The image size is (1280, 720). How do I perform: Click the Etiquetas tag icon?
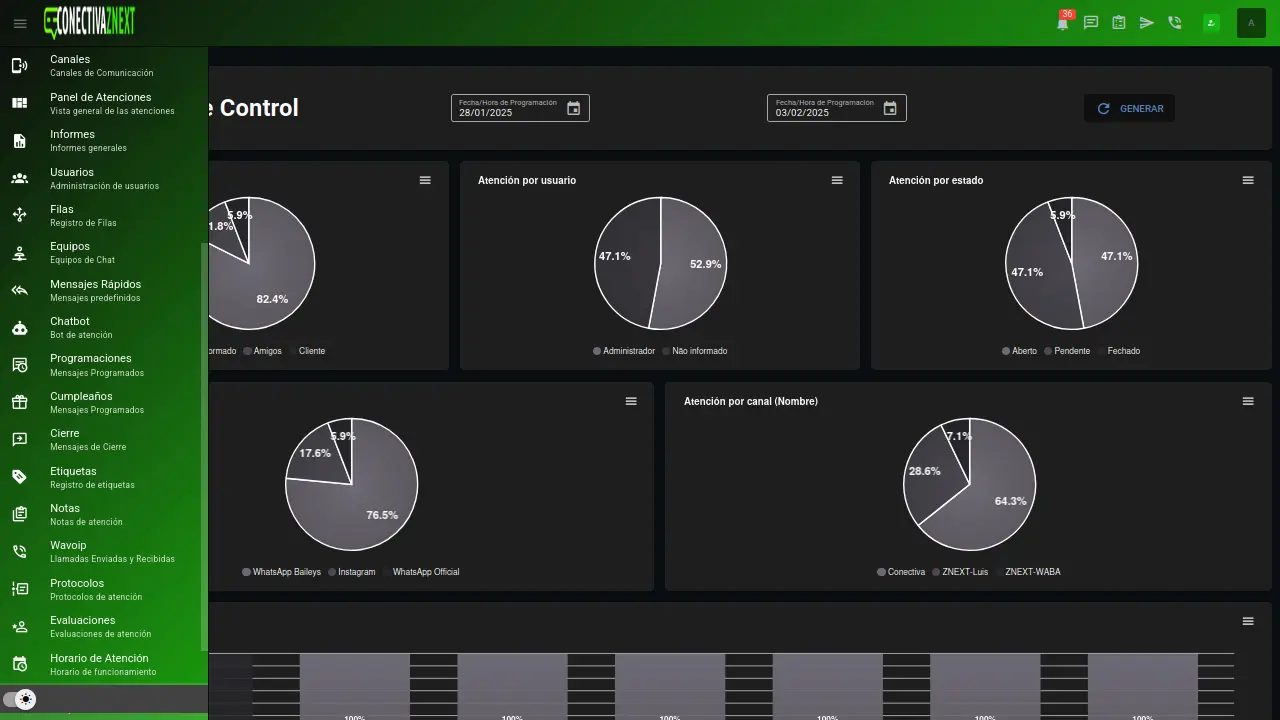19,477
